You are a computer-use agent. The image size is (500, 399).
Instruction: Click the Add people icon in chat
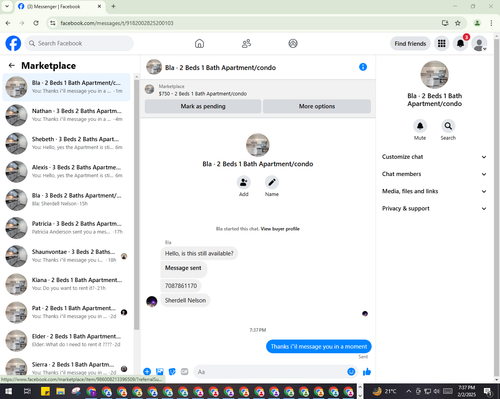[244, 182]
